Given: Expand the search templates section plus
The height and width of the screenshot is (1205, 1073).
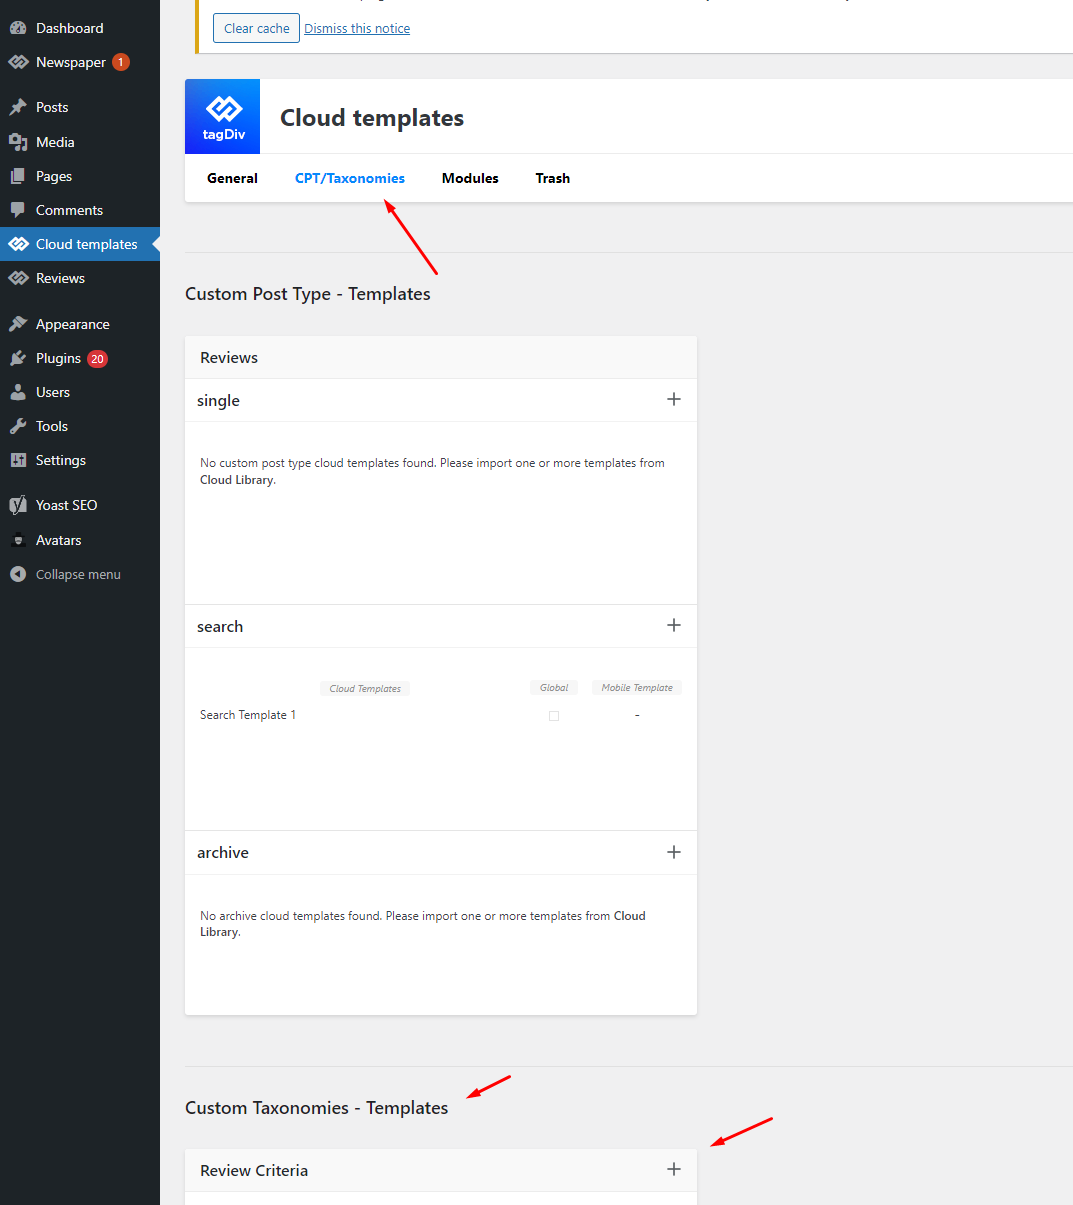Looking at the screenshot, I should coord(674,625).
